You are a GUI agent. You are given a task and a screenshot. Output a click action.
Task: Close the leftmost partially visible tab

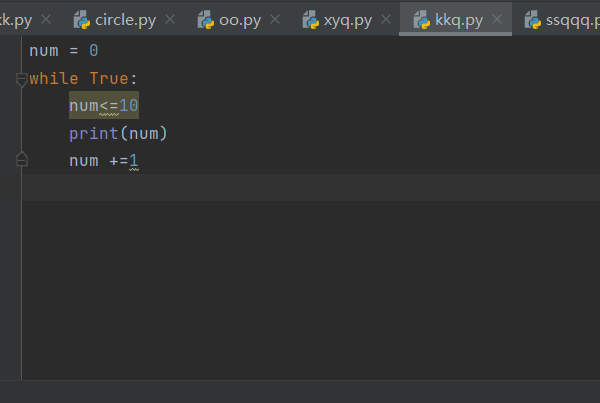(46, 19)
